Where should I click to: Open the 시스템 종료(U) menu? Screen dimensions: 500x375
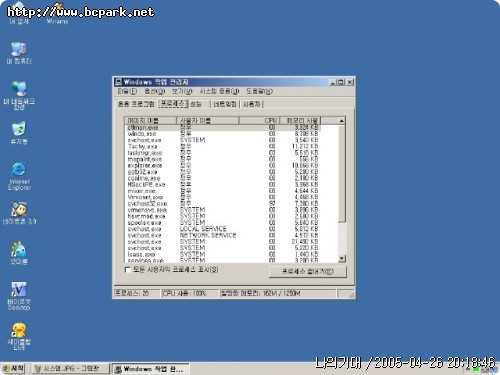pos(219,91)
